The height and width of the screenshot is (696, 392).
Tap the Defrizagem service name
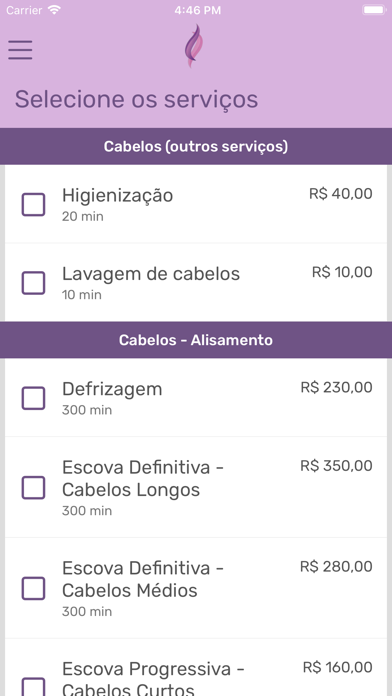(112, 389)
